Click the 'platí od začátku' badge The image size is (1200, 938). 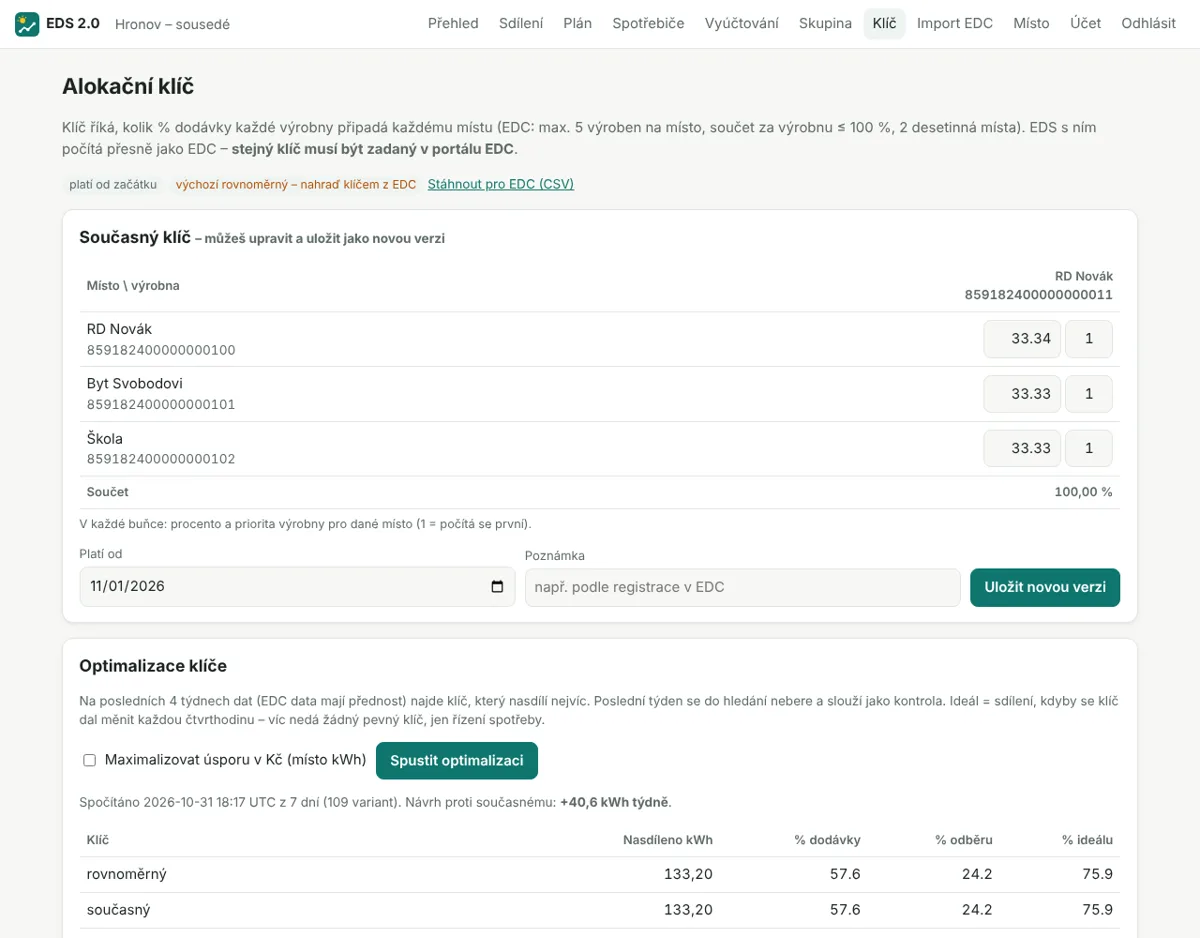click(113, 184)
